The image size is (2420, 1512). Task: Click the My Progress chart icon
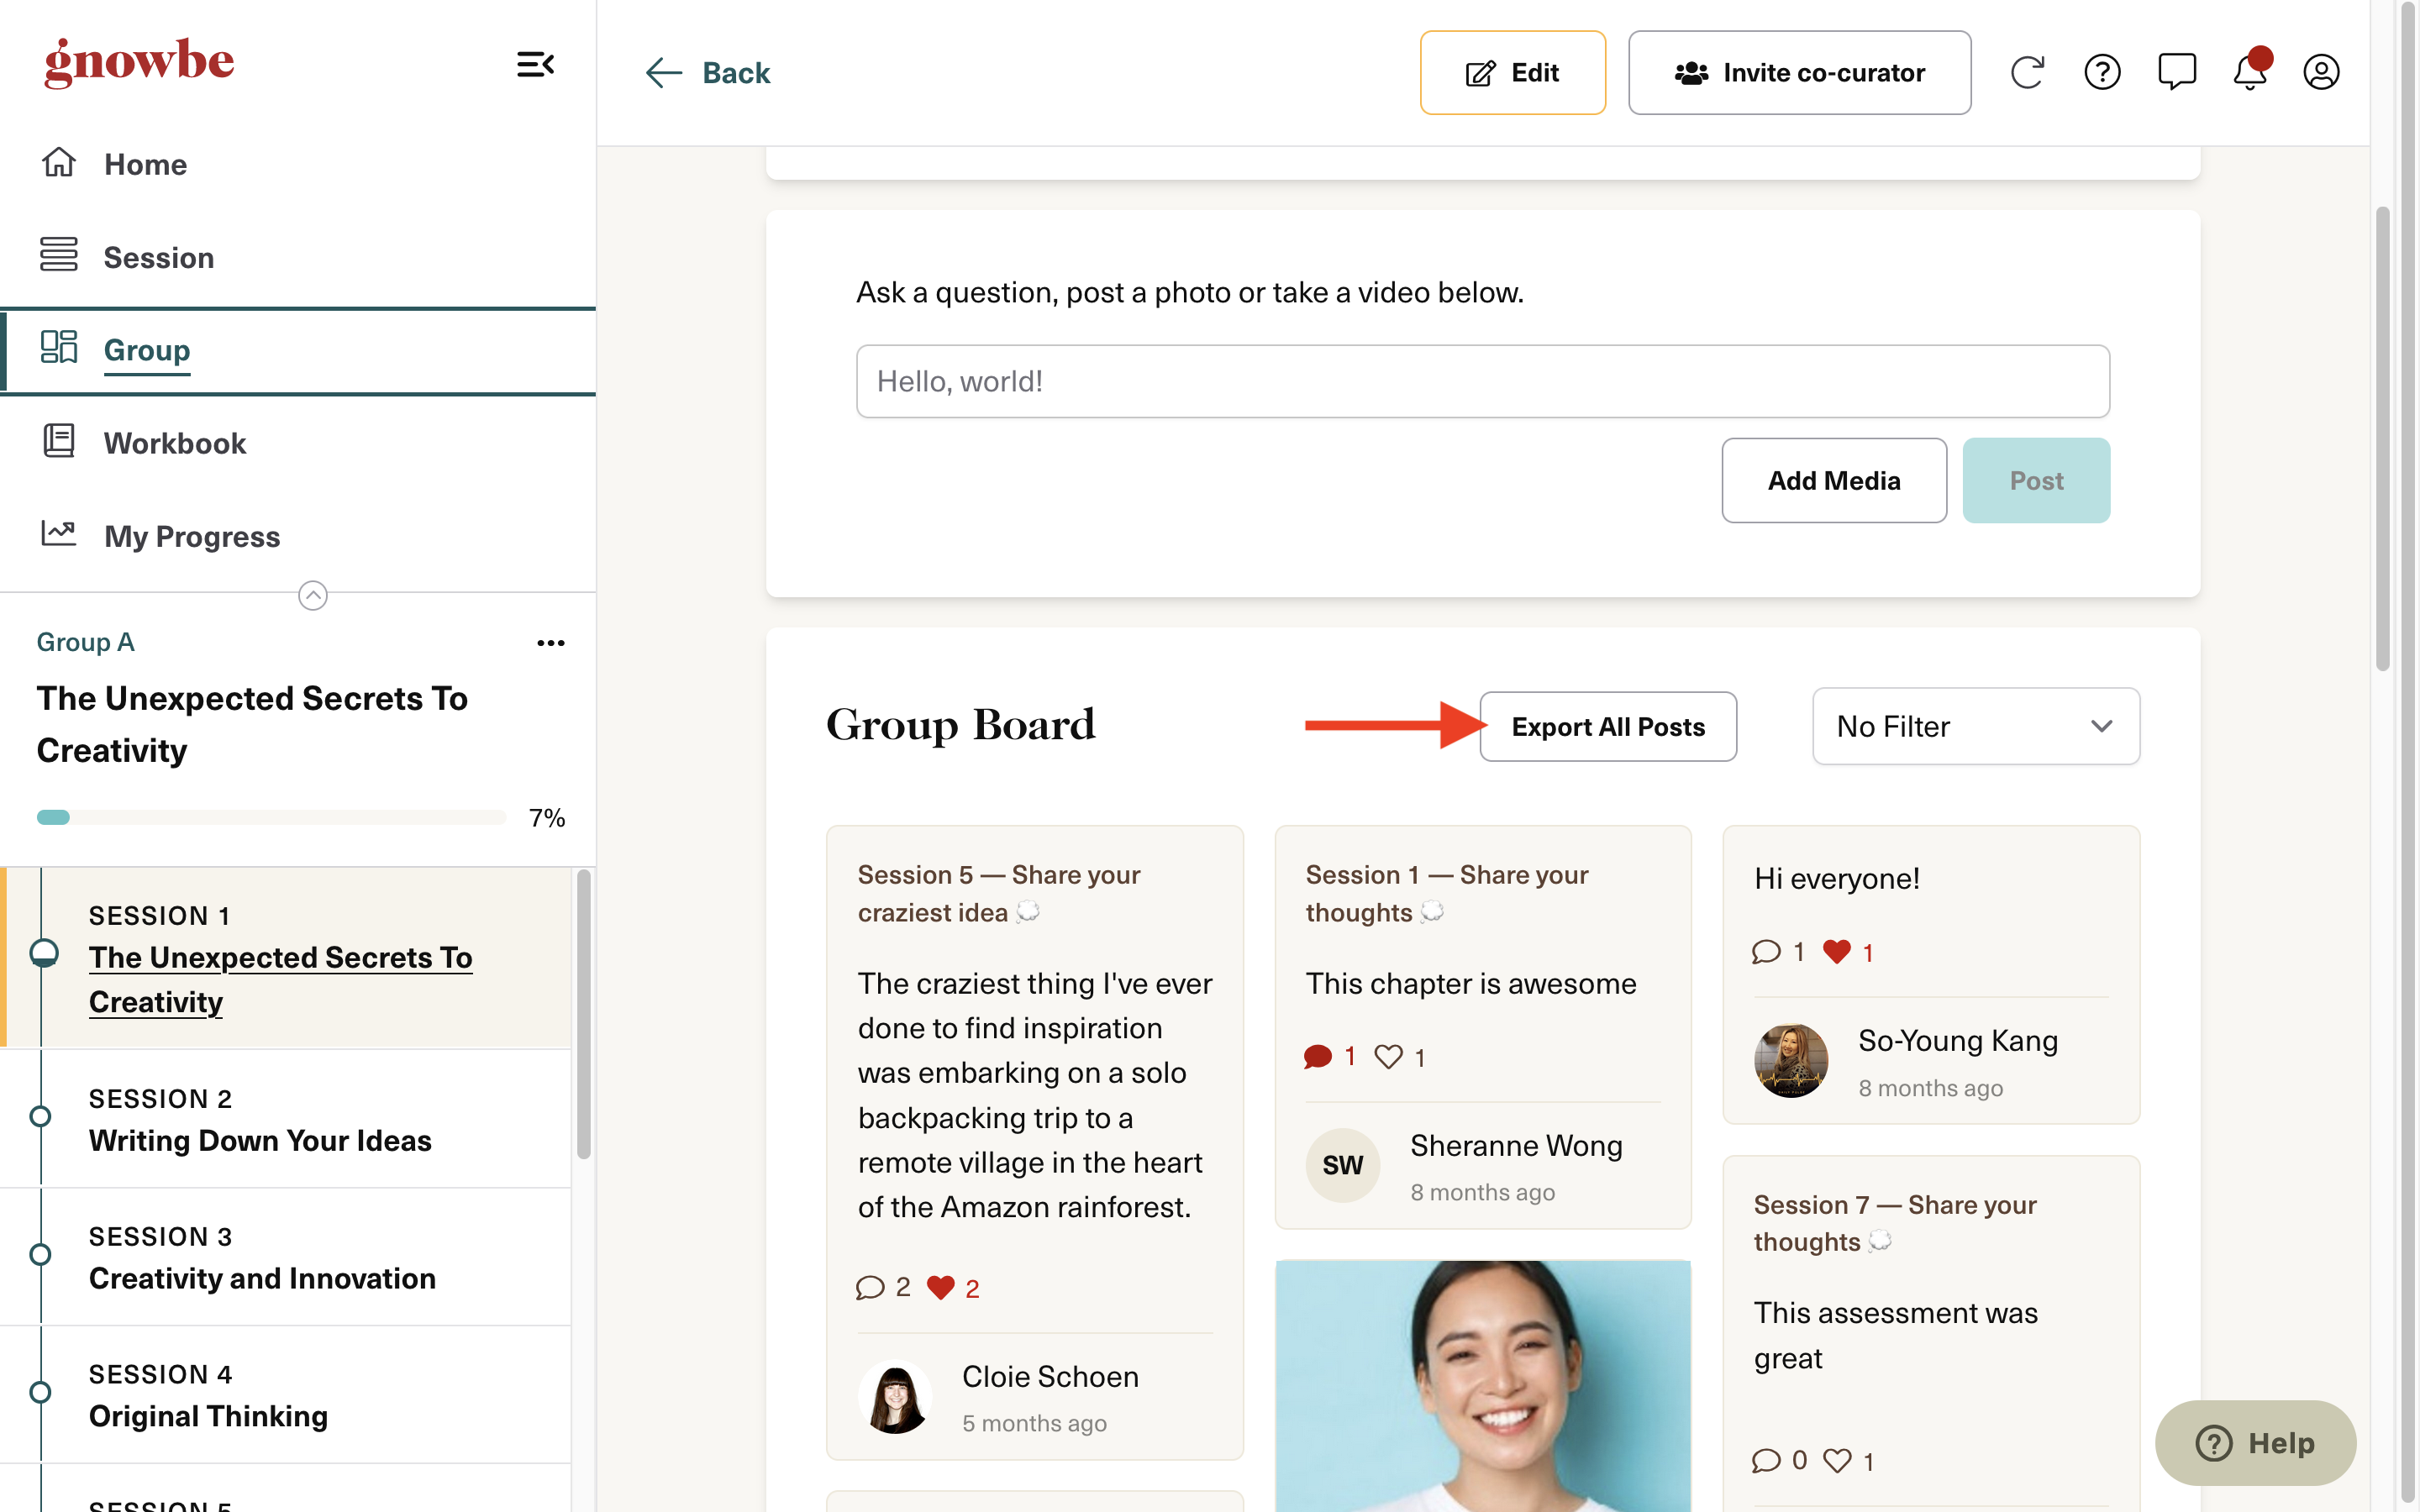point(58,533)
